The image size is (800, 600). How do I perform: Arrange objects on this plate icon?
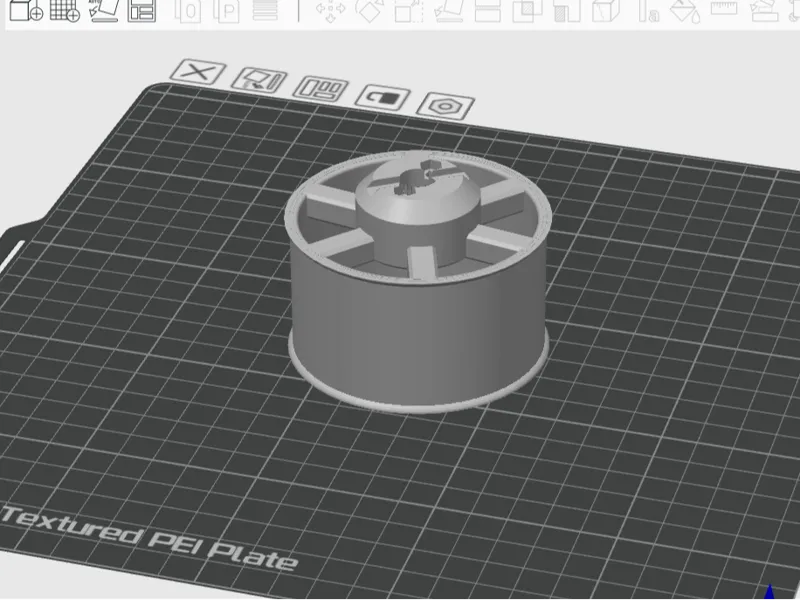321,89
